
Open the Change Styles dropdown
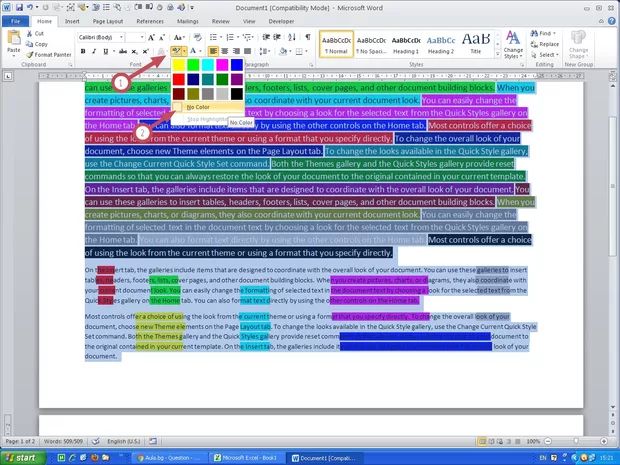click(x=513, y=44)
